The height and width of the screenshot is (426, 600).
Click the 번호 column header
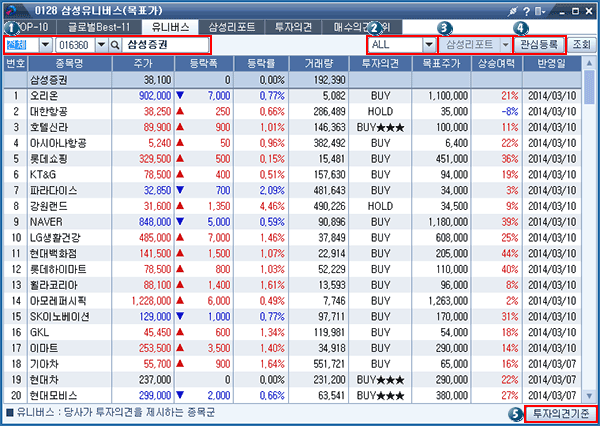click(16, 64)
